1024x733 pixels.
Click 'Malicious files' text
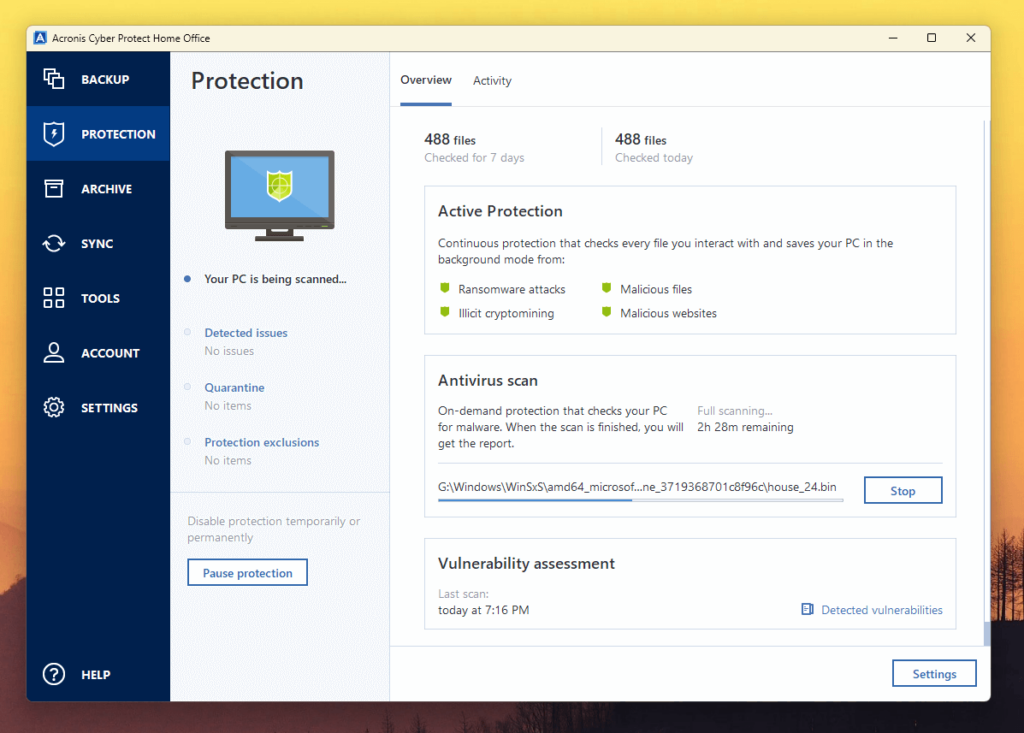point(656,289)
